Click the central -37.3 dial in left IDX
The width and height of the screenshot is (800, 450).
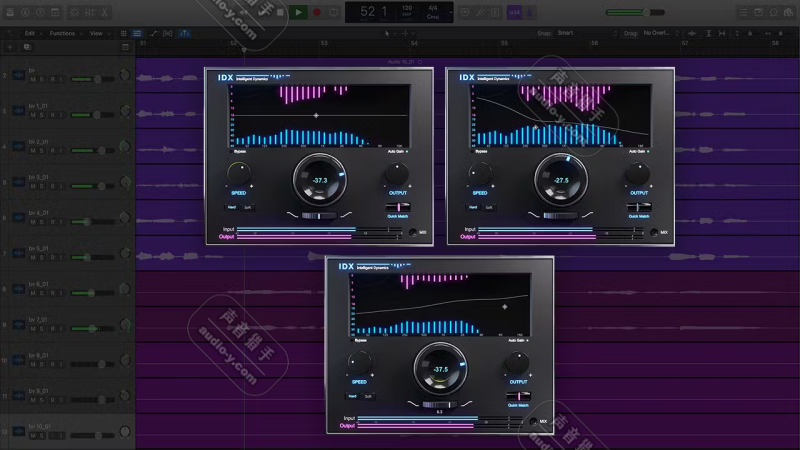coord(320,180)
